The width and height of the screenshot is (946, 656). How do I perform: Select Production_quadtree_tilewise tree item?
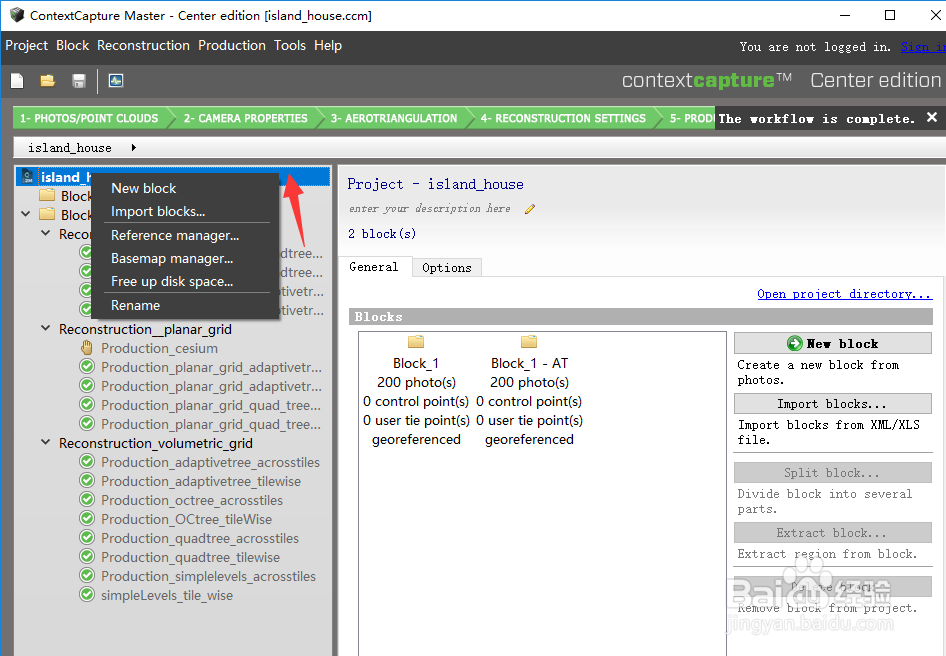[190, 558]
